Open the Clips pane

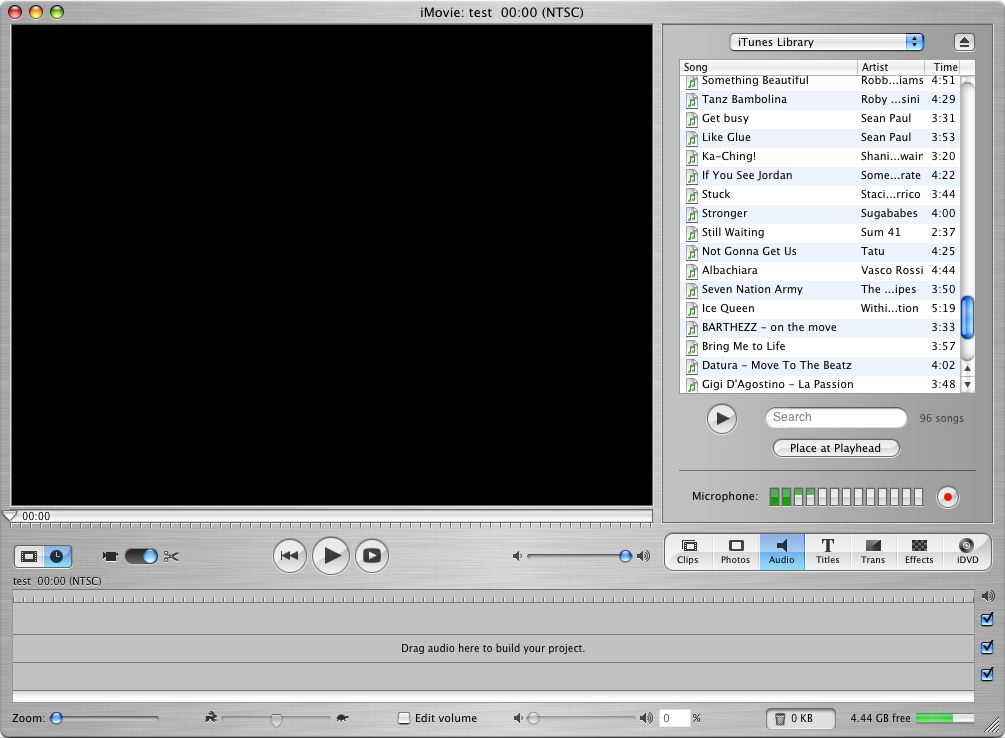pyautogui.click(x=688, y=551)
